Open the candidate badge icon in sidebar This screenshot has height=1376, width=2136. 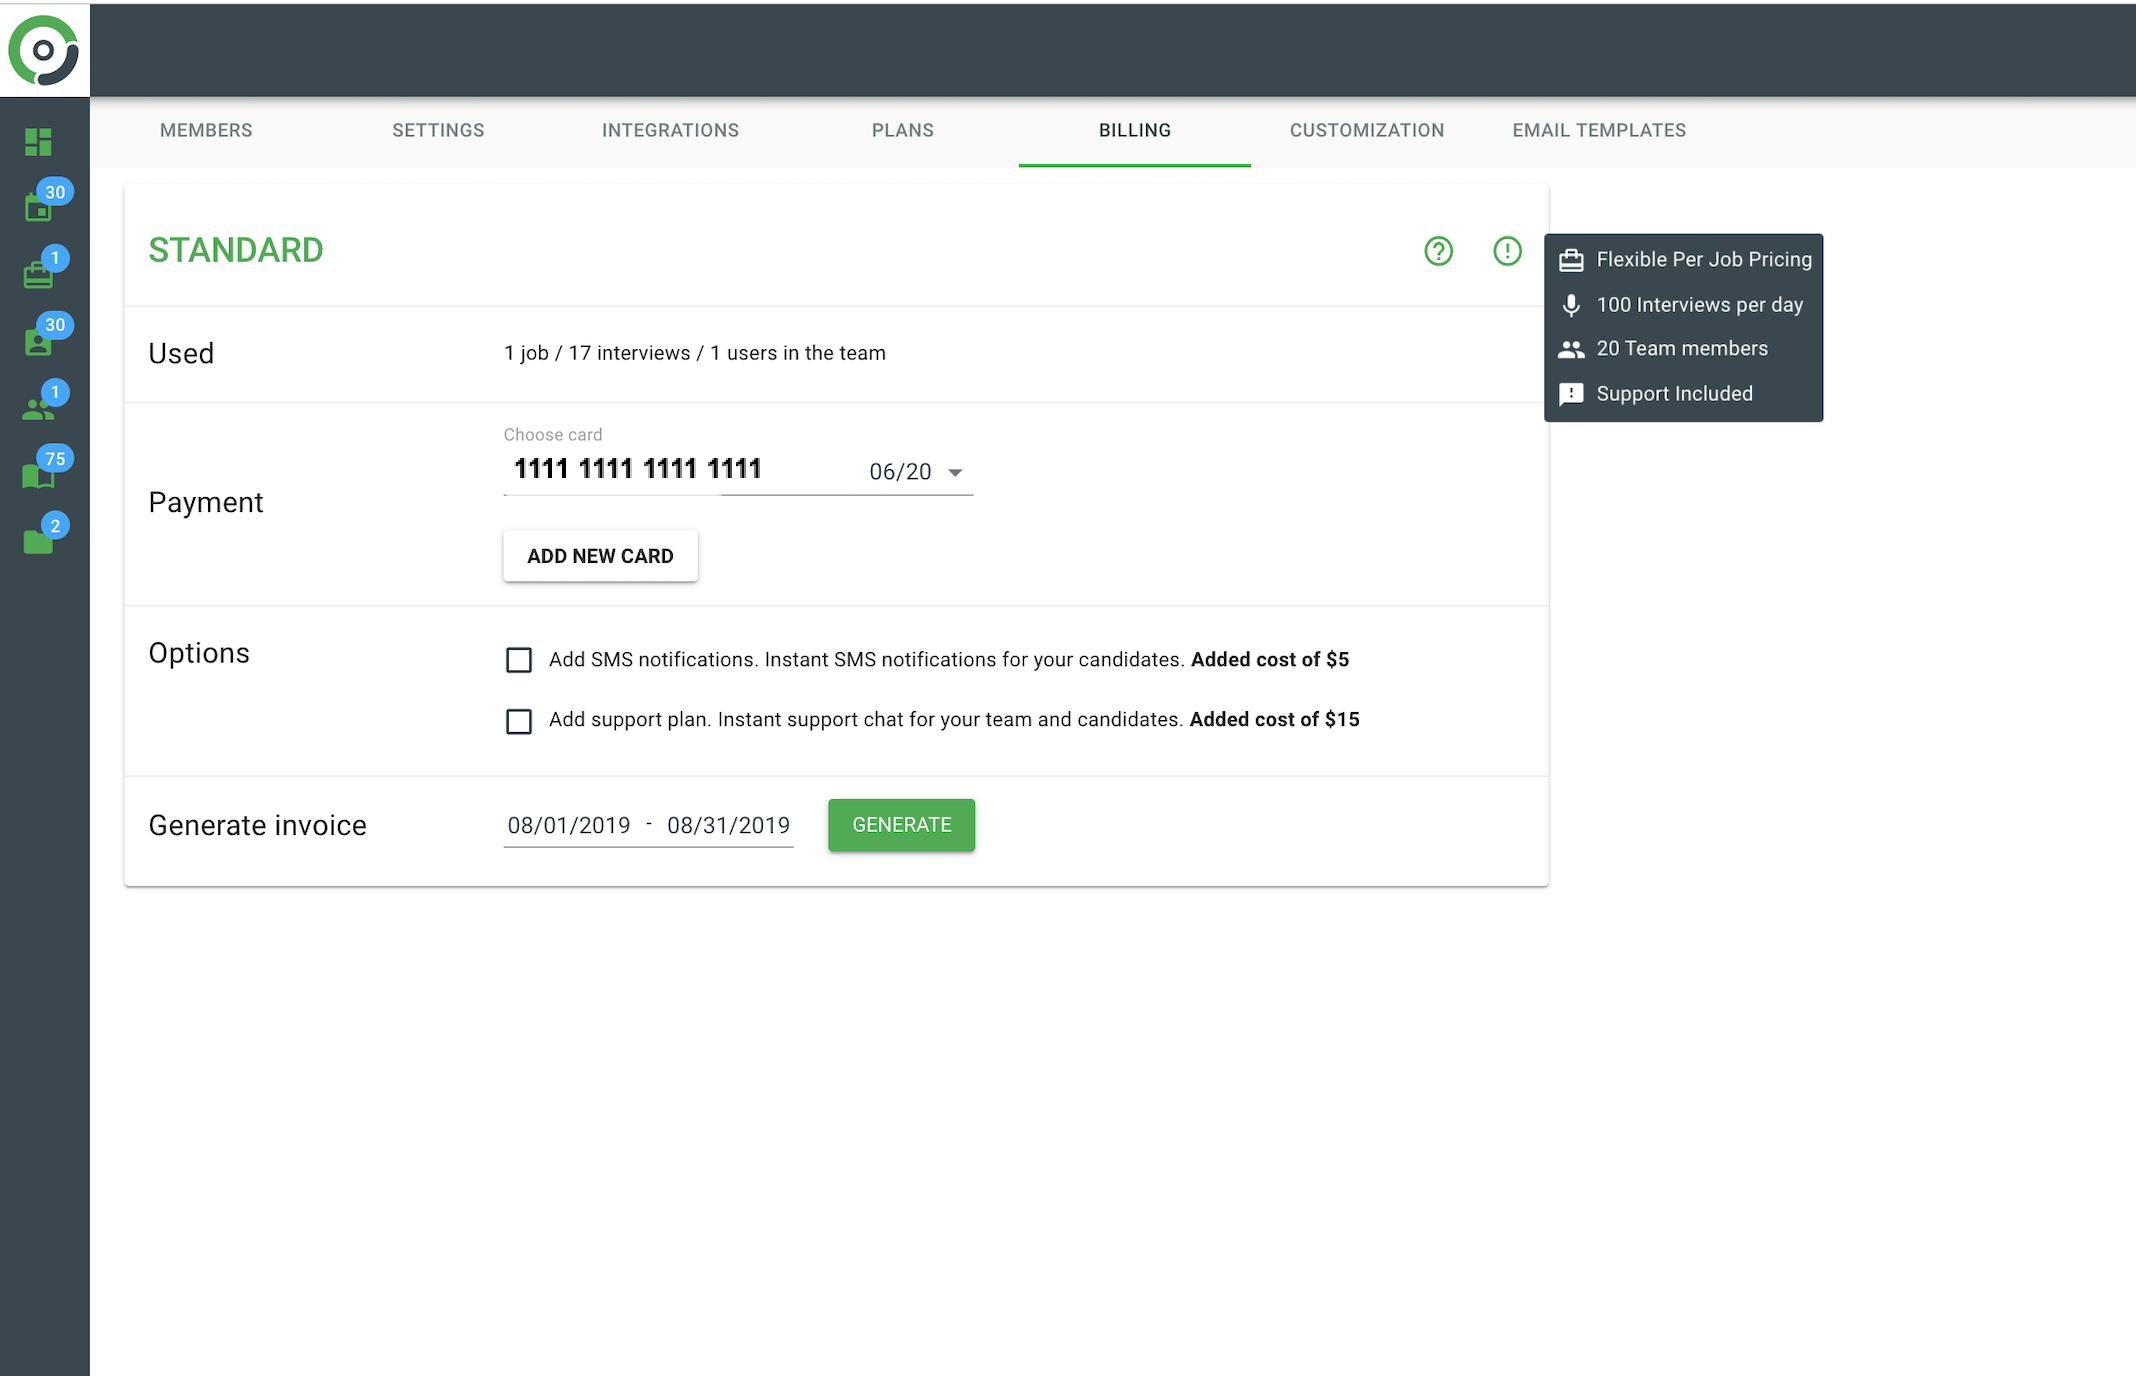click(x=38, y=342)
